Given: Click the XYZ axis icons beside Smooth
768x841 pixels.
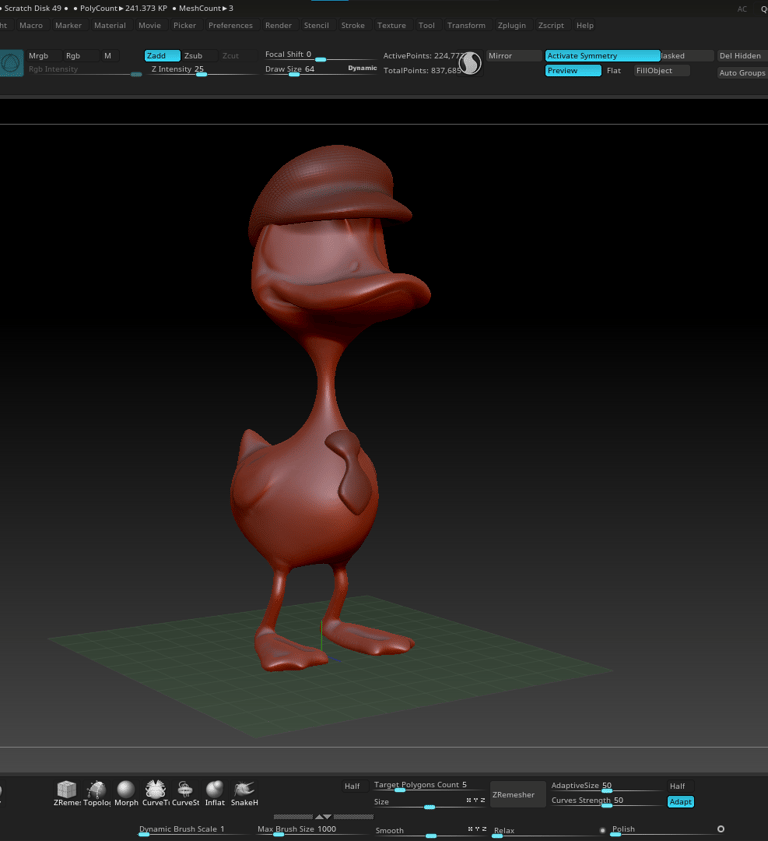Looking at the screenshot, I should [x=477, y=829].
